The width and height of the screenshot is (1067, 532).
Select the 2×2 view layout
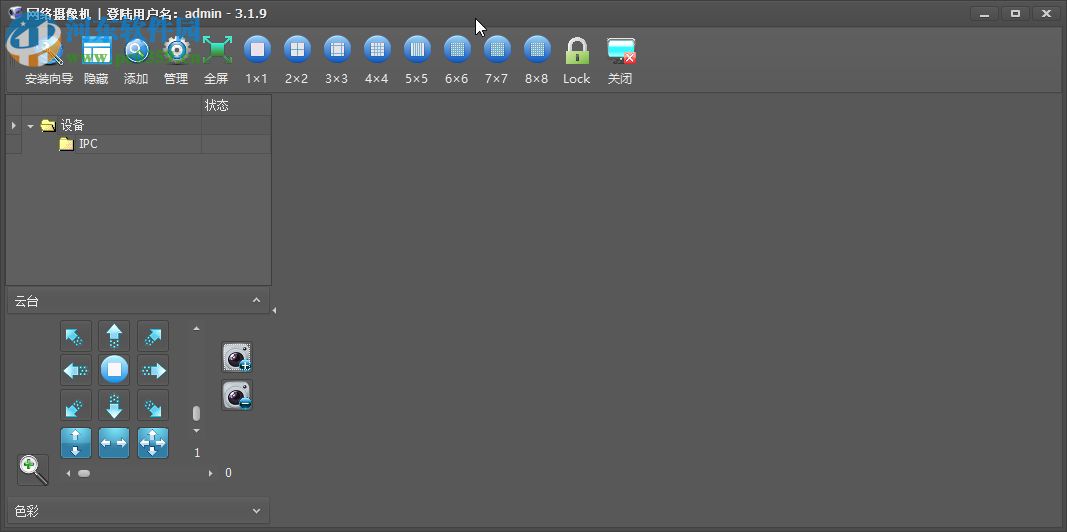coord(297,60)
